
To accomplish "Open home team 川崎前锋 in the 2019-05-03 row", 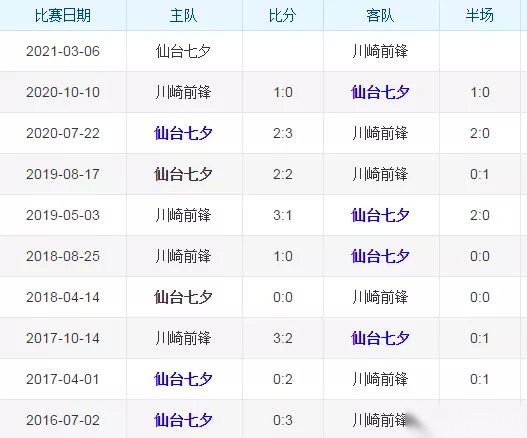I will coord(184,215).
